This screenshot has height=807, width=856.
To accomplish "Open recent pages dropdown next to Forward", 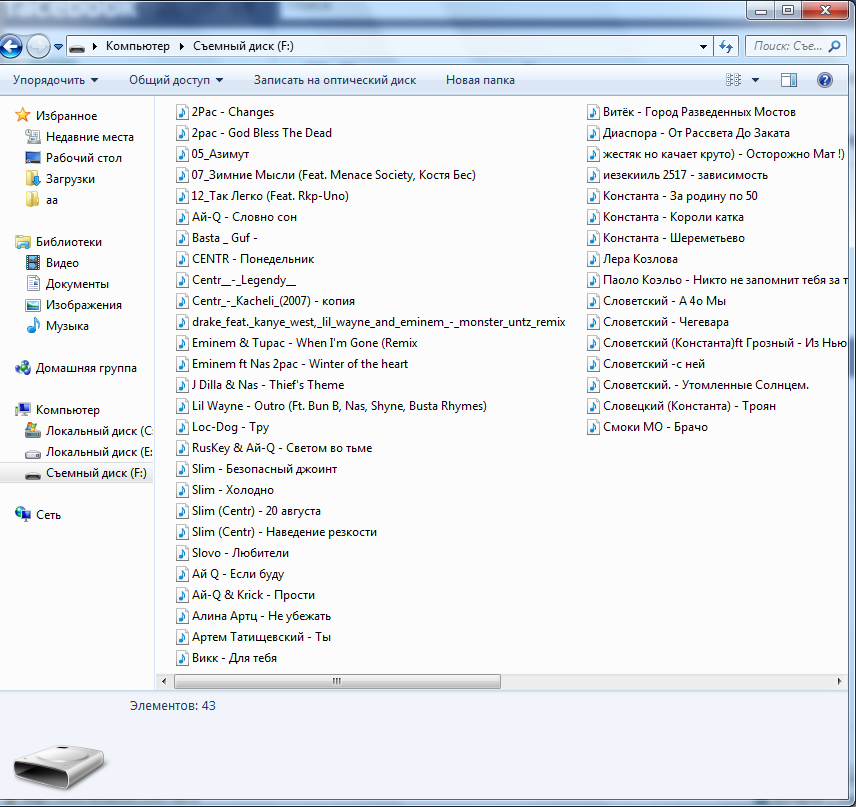I will click(58, 47).
